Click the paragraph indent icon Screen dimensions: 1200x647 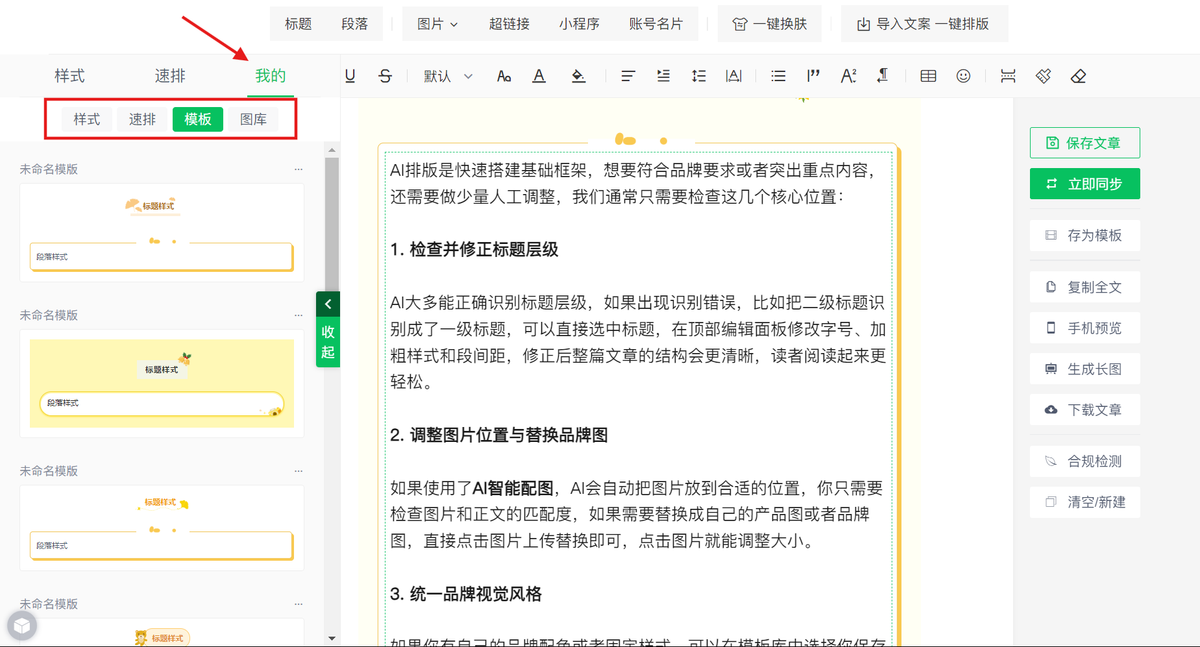tap(663, 76)
